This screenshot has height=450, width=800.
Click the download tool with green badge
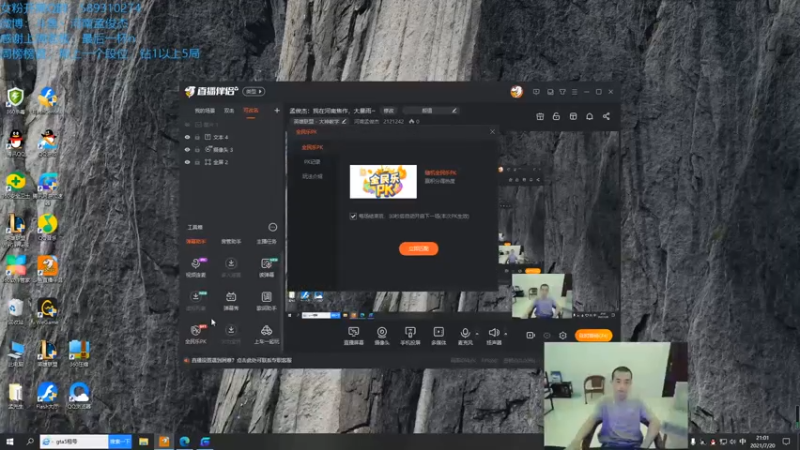pos(195,301)
